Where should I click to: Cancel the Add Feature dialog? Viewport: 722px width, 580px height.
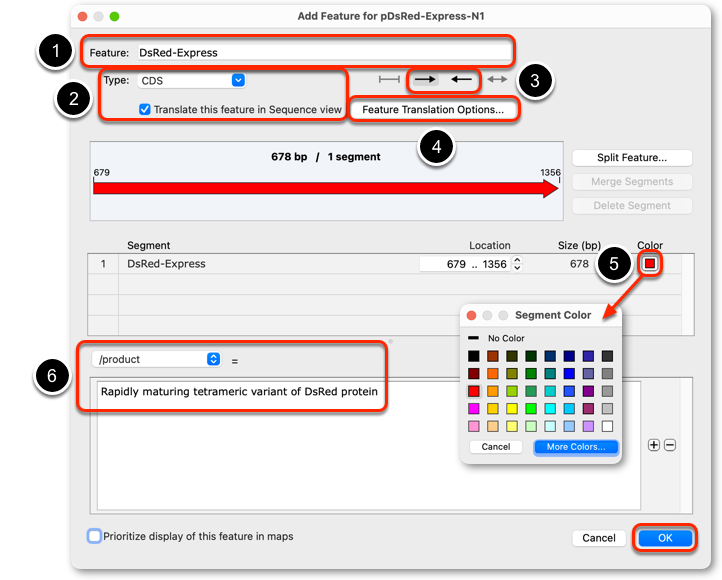(x=599, y=538)
